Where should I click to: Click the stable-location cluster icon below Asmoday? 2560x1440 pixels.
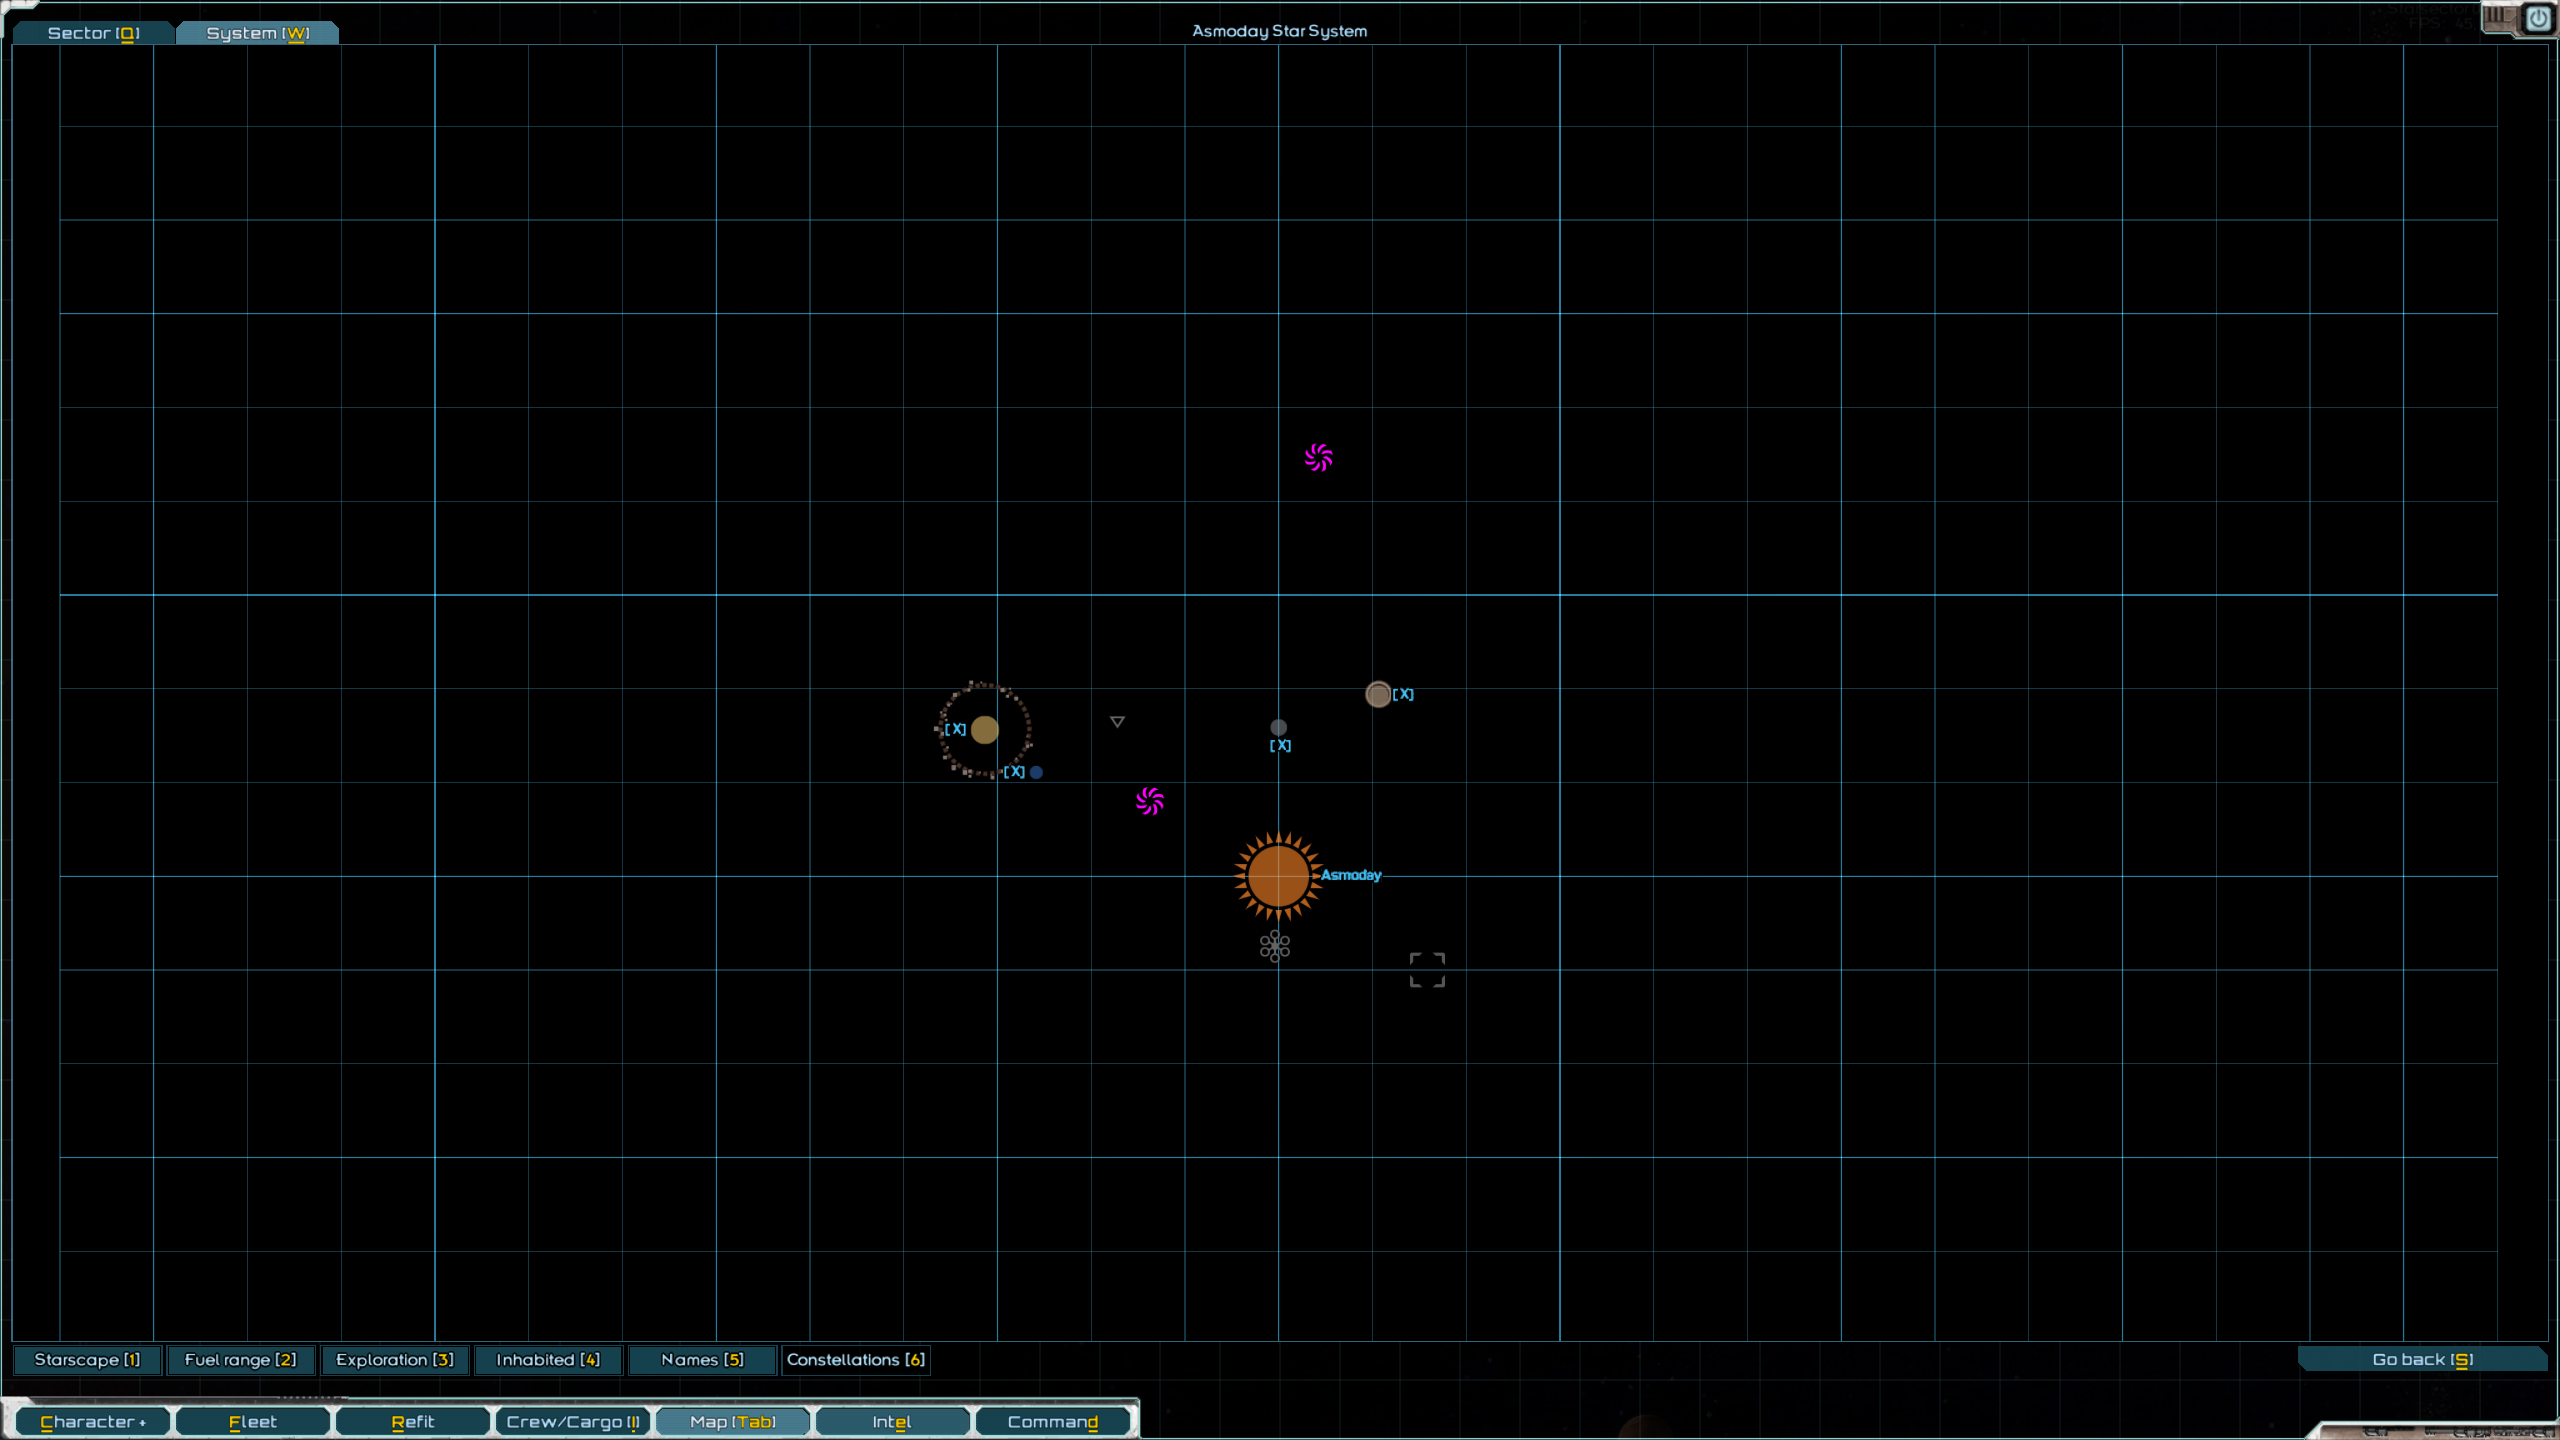(1273, 946)
